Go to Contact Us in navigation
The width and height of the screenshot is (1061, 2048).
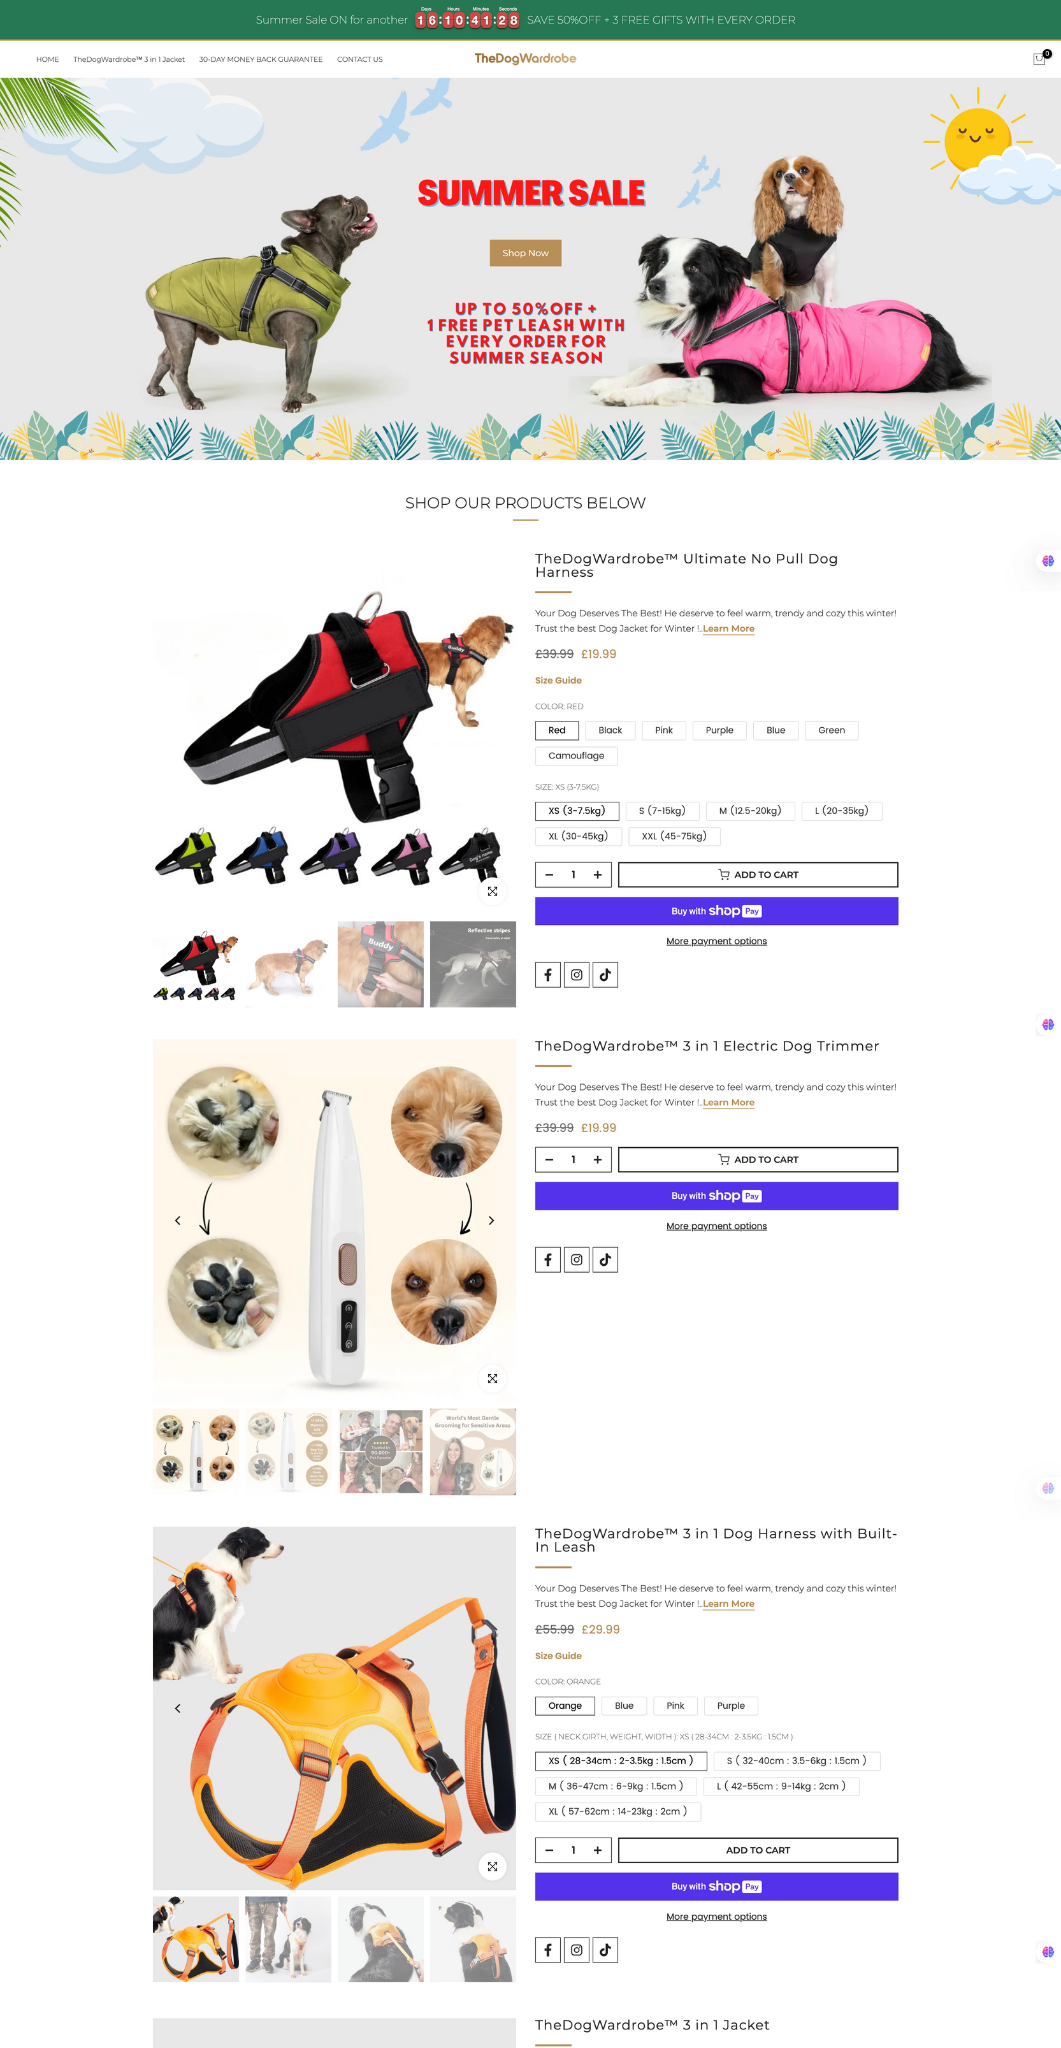click(360, 60)
